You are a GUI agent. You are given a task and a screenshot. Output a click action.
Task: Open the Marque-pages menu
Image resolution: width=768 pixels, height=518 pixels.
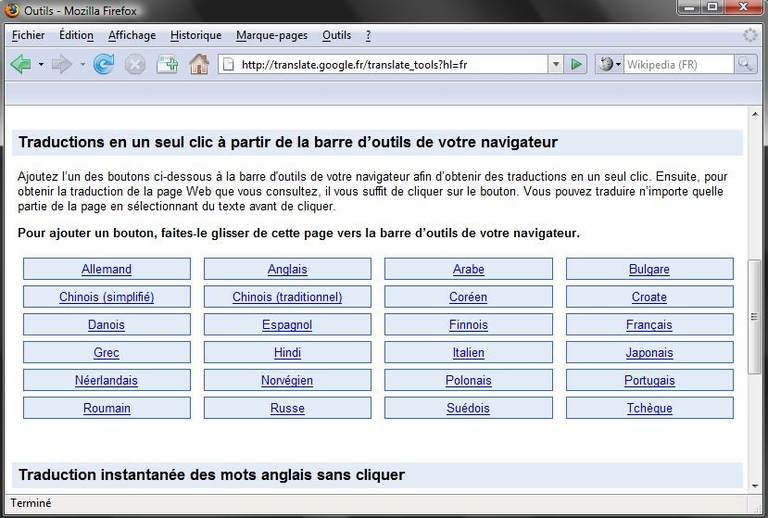[272, 35]
